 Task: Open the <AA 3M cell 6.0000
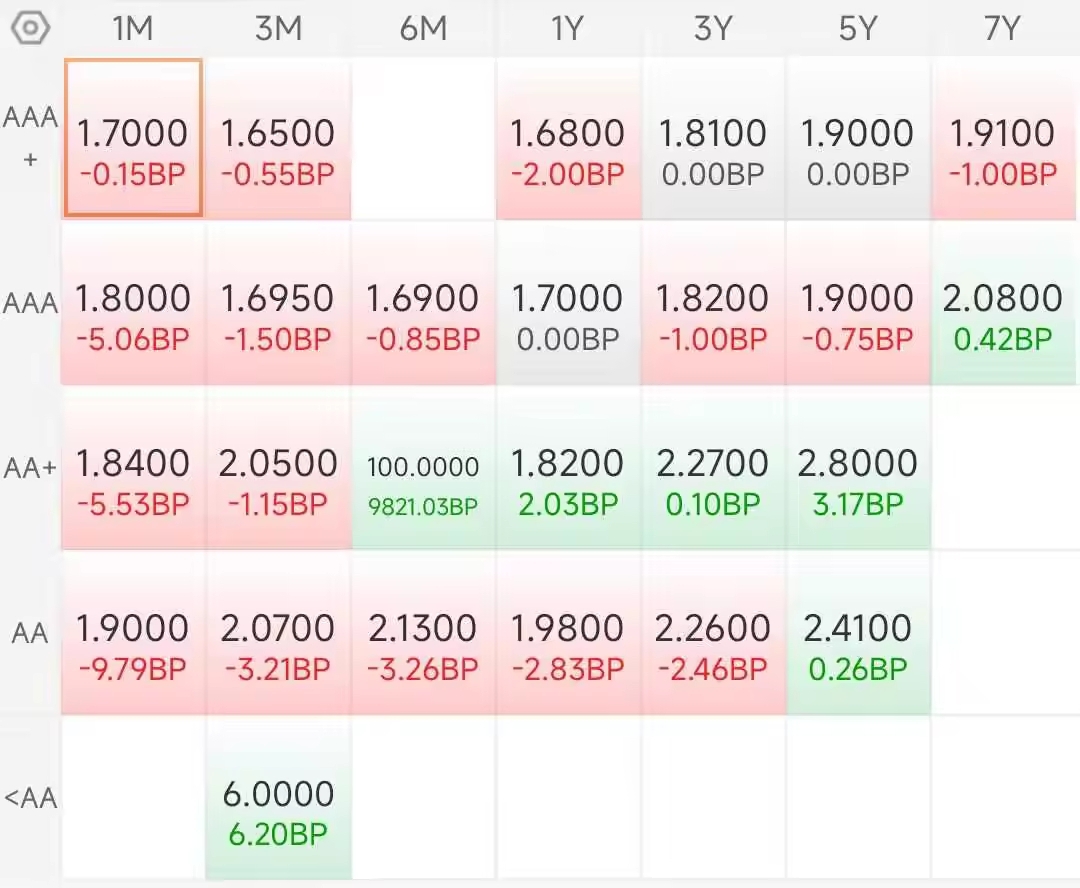278,799
